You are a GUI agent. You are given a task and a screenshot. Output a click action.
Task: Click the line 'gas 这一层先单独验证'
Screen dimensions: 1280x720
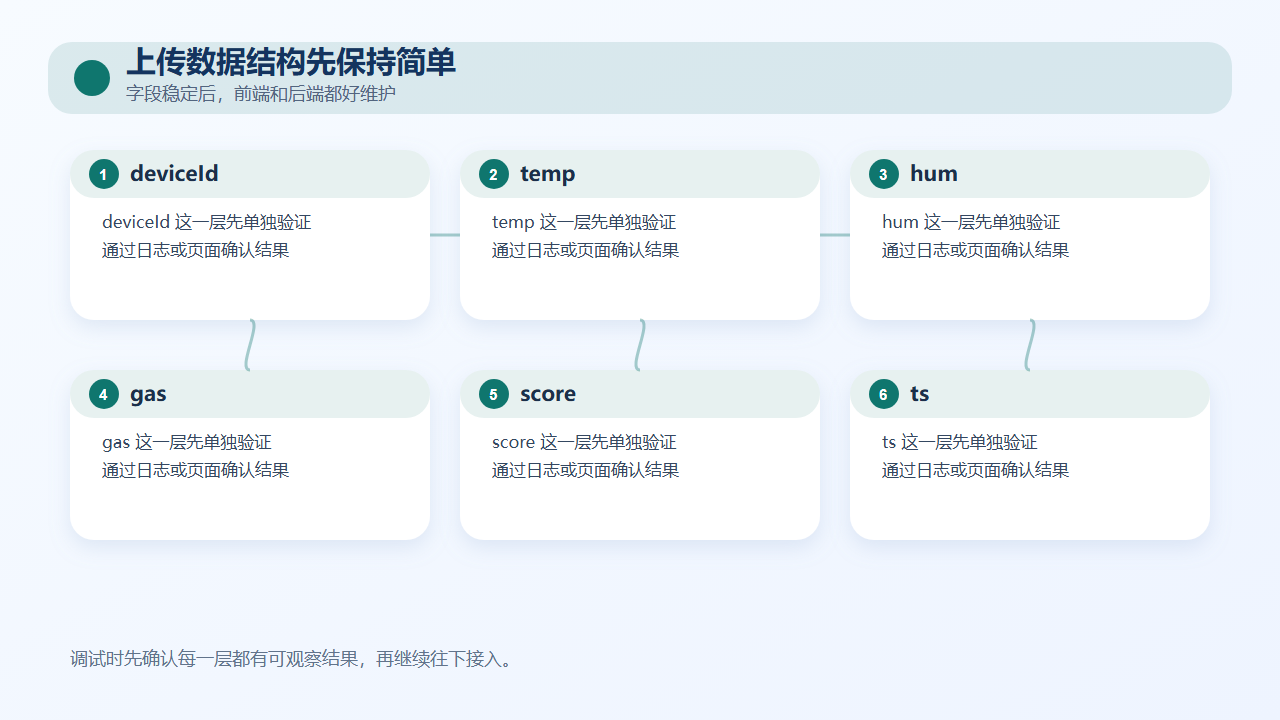click(187, 442)
